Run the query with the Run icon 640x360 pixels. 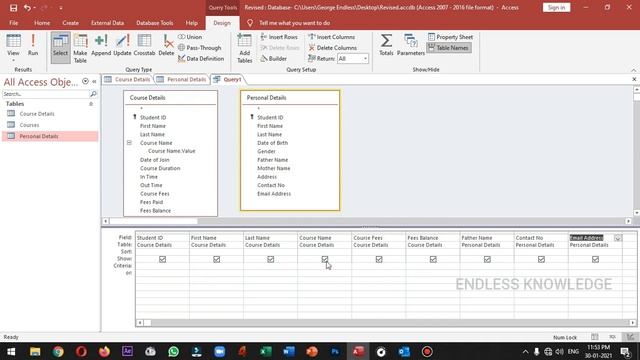coord(33,46)
